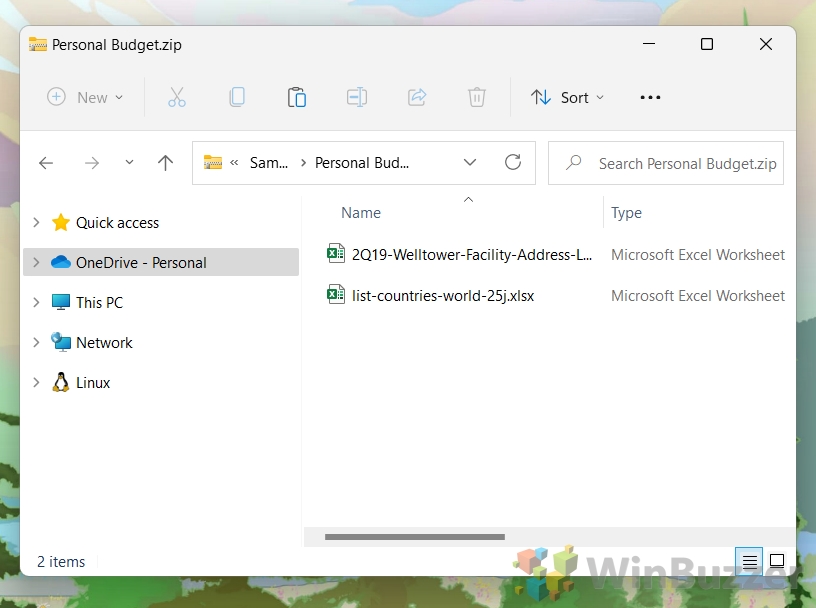Refresh the Personal Budget.zip folder view
Screen dimensions: 816x608
(513, 162)
